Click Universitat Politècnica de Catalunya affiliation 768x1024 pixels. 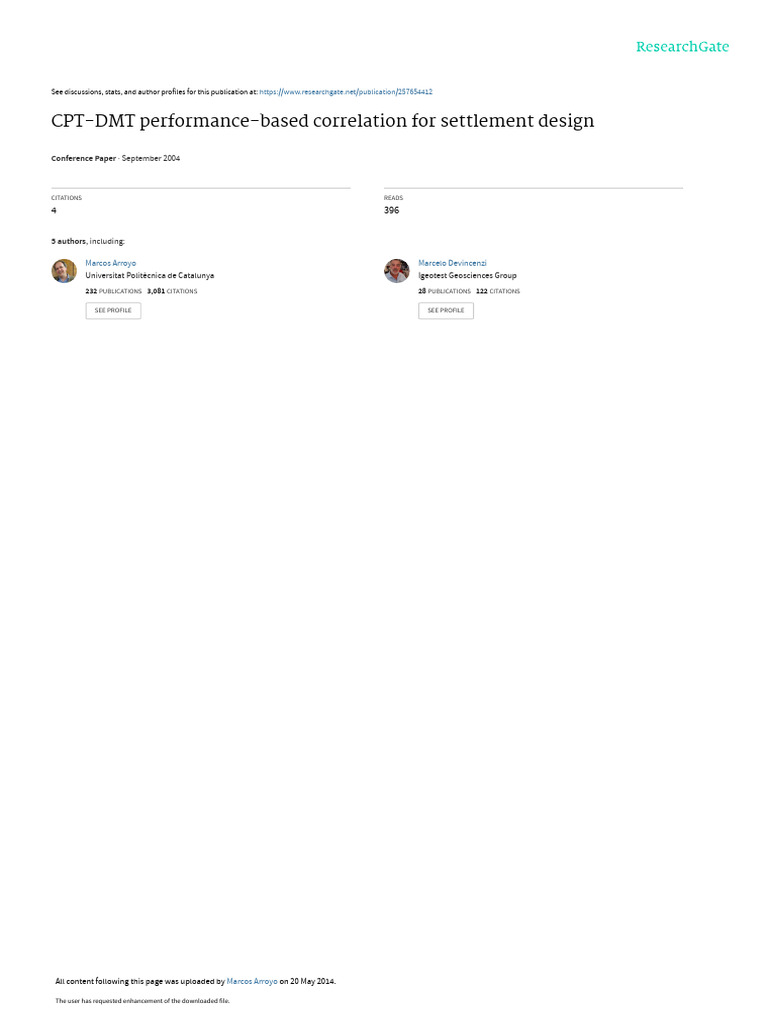(150, 276)
